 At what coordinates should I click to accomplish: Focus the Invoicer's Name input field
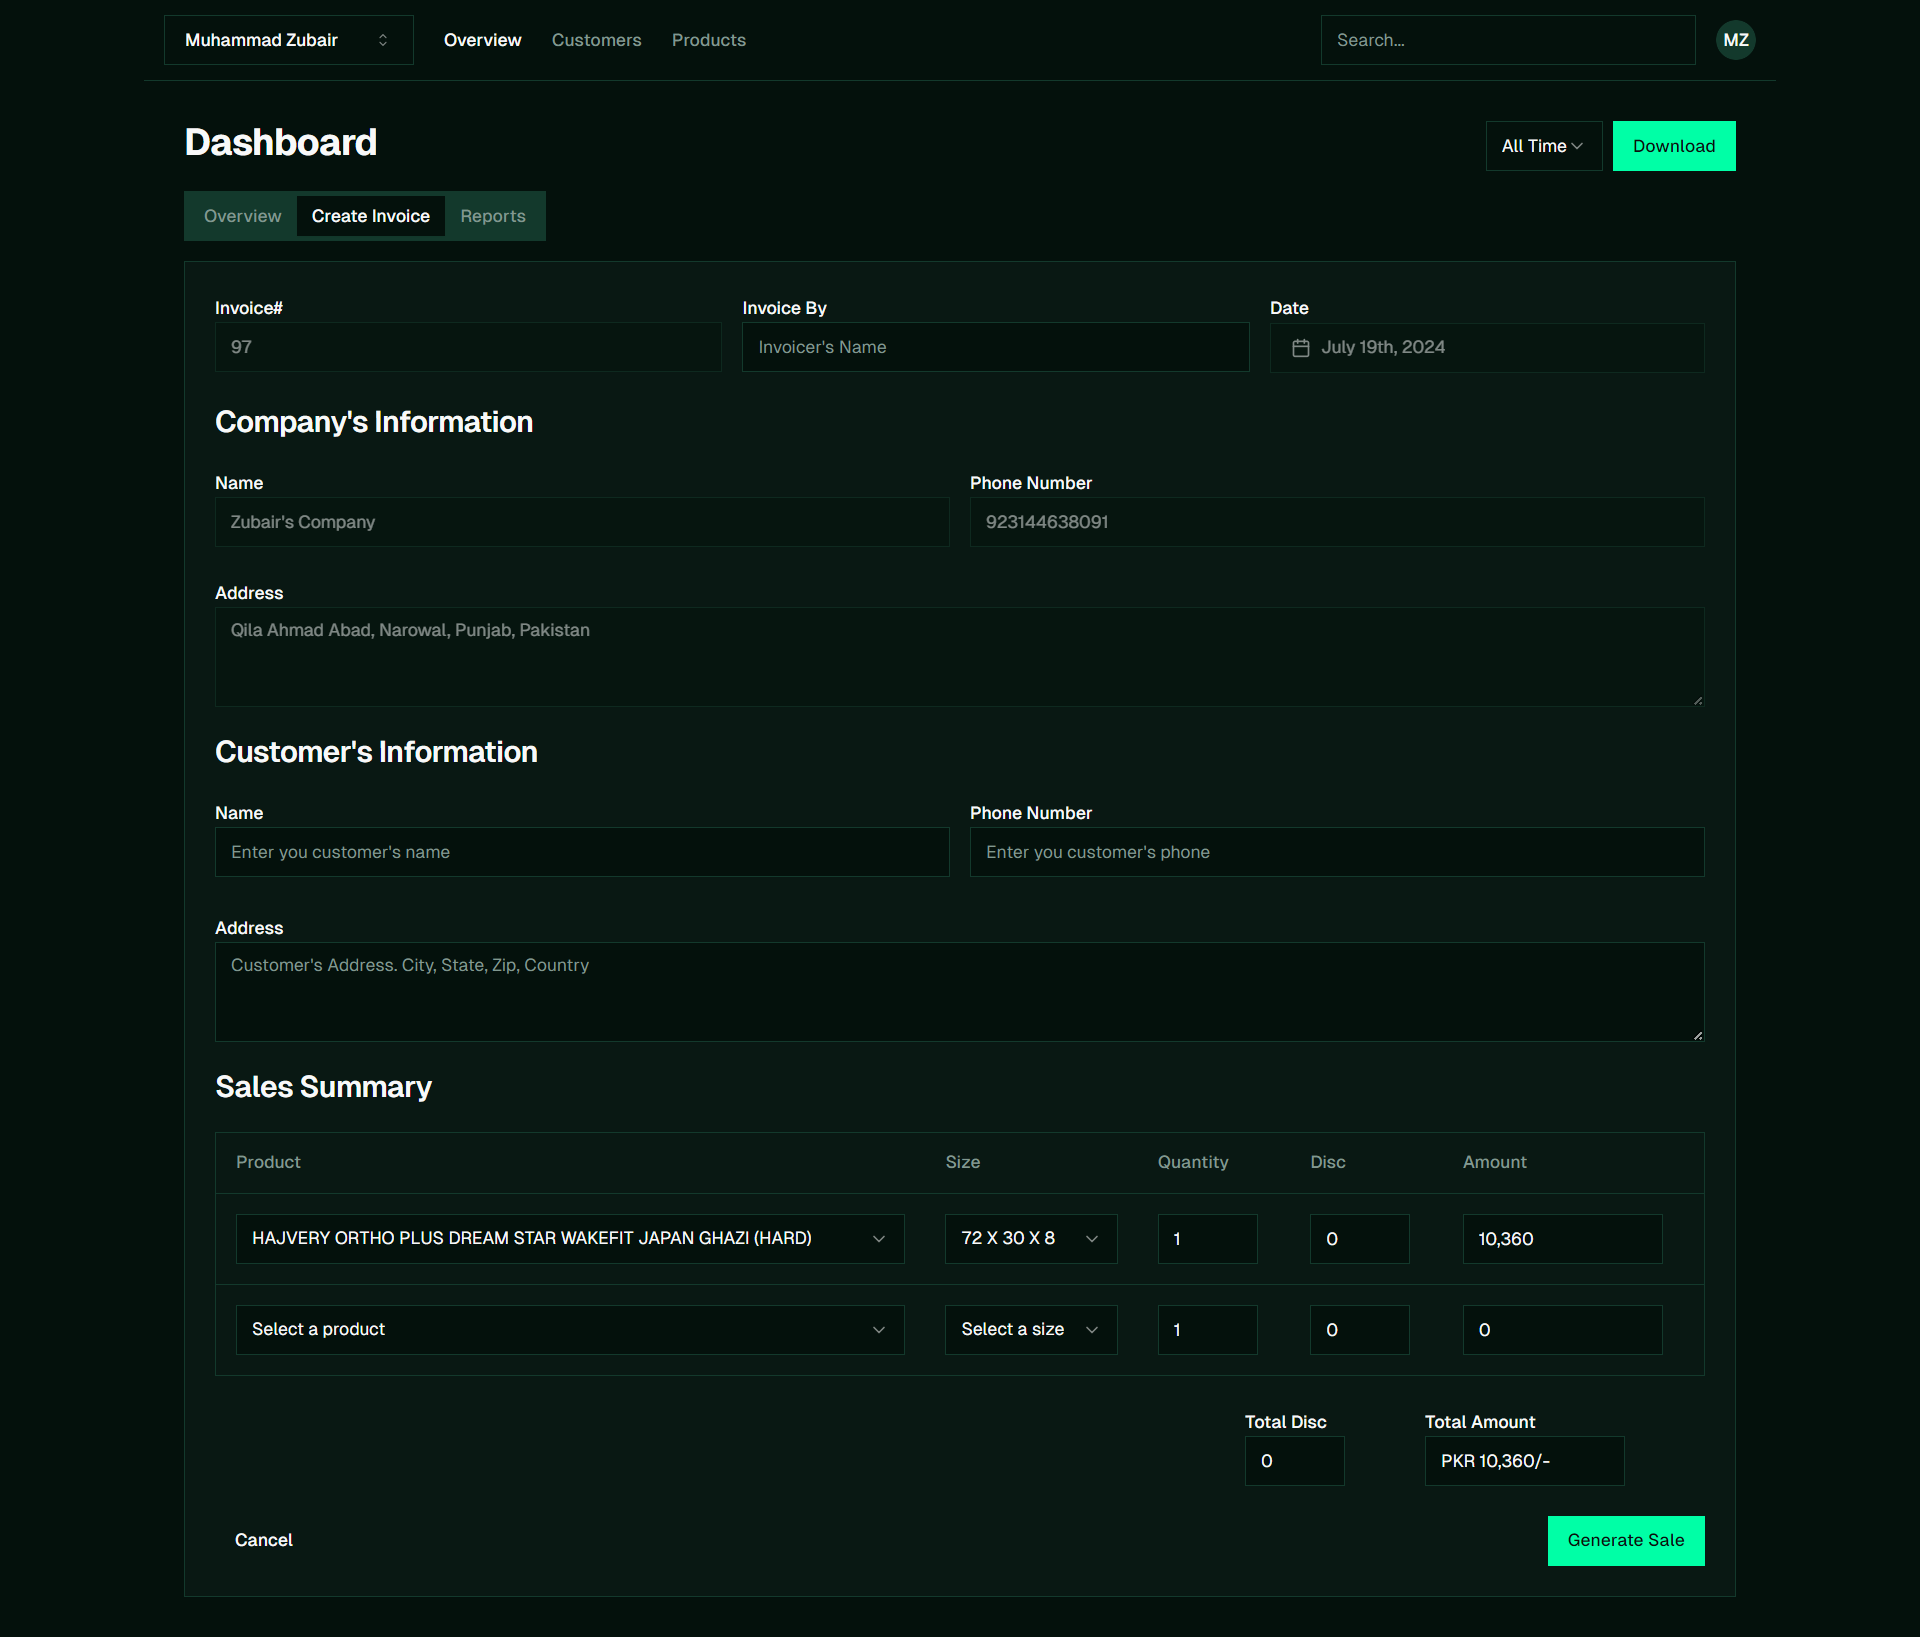tap(995, 347)
